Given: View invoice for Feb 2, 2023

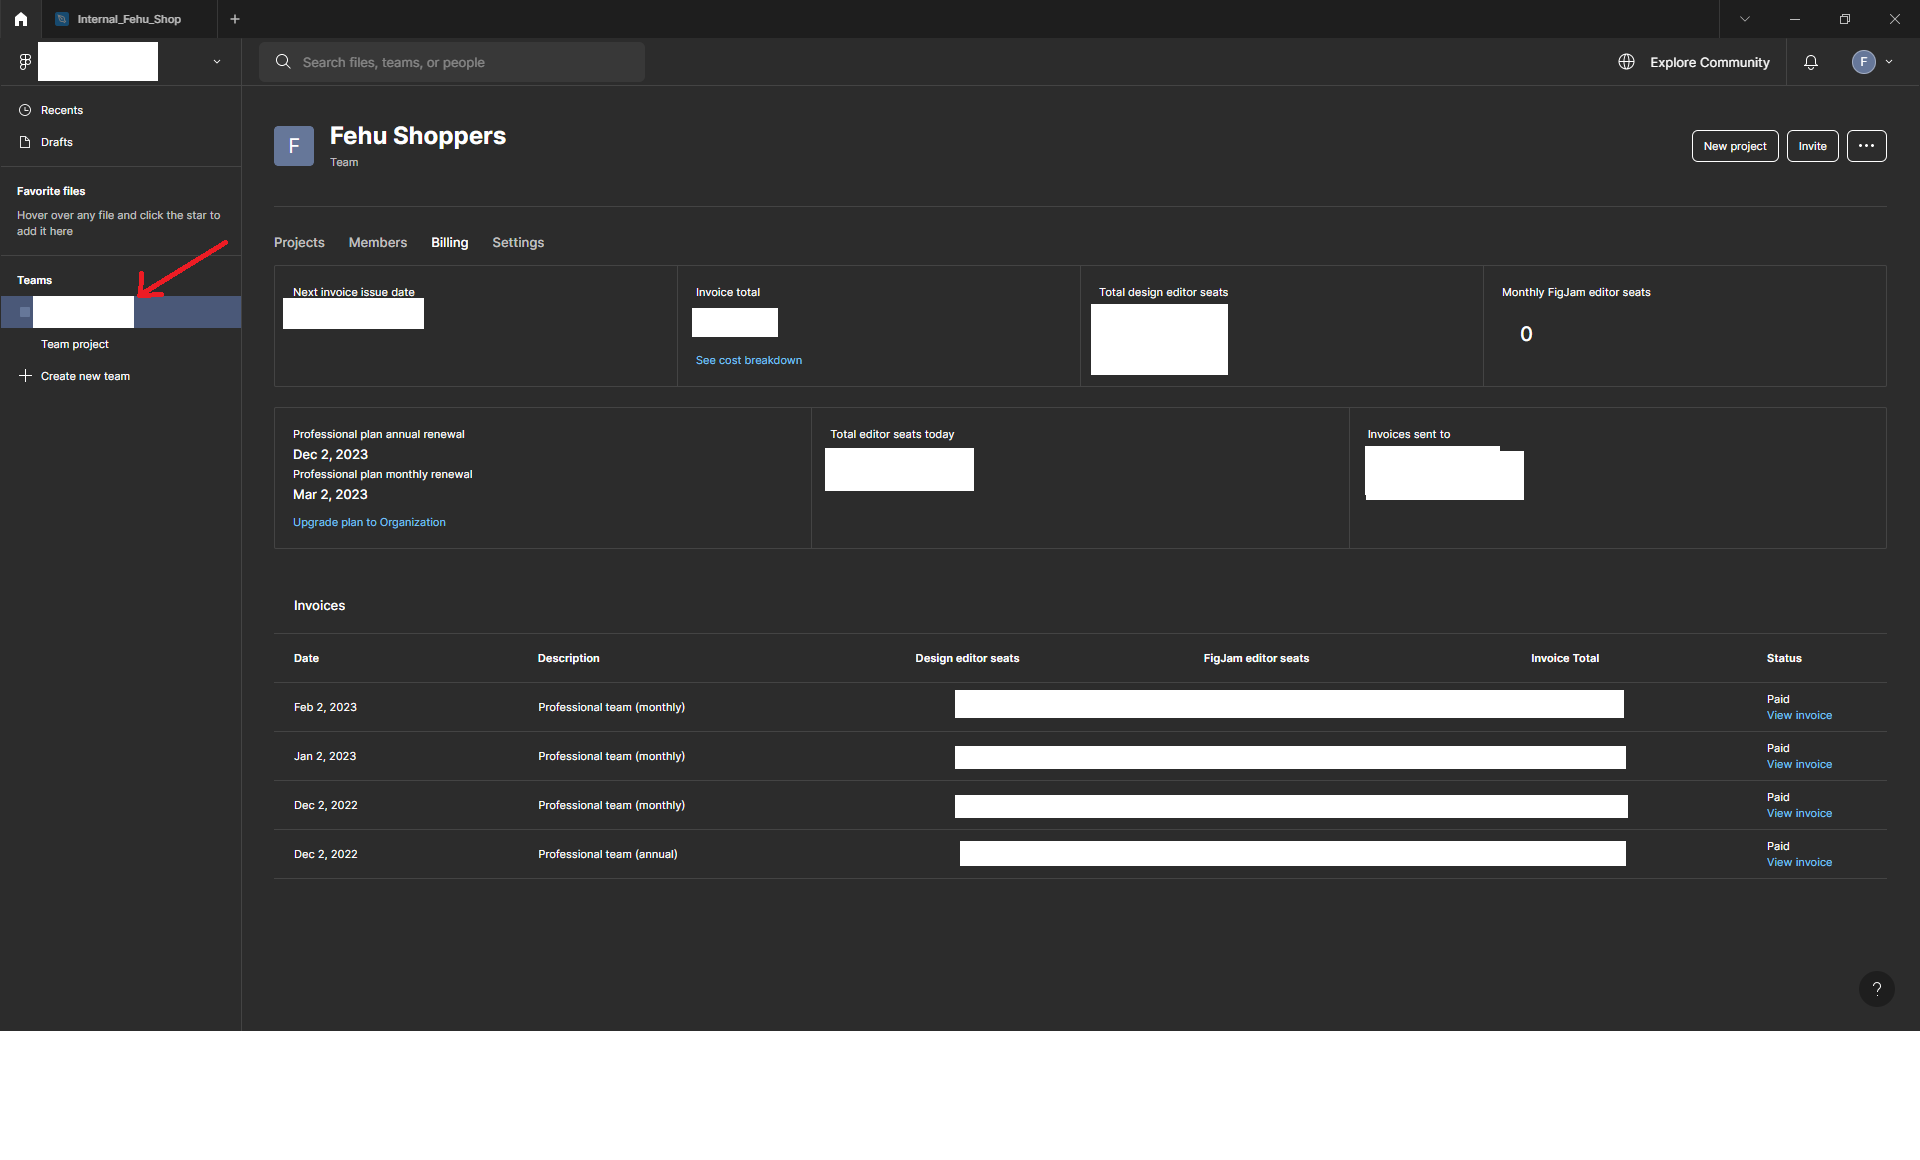Looking at the screenshot, I should click(x=1799, y=715).
